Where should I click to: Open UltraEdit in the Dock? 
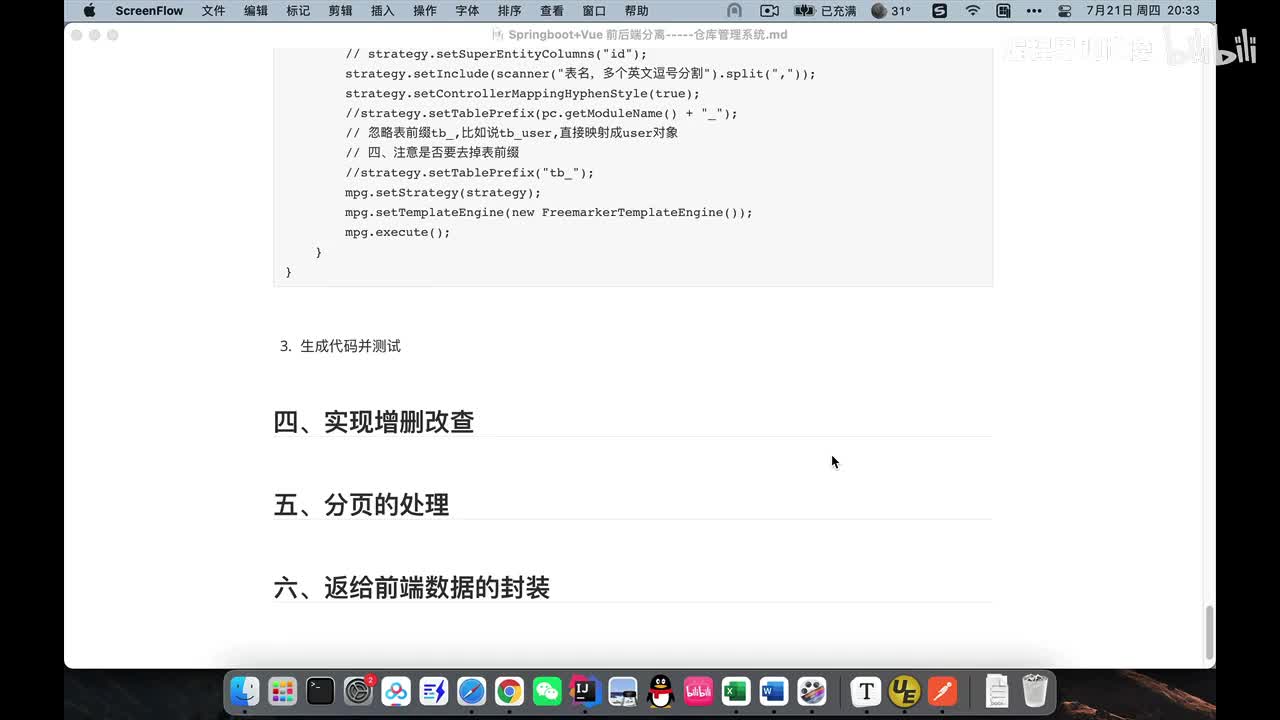tap(904, 691)
